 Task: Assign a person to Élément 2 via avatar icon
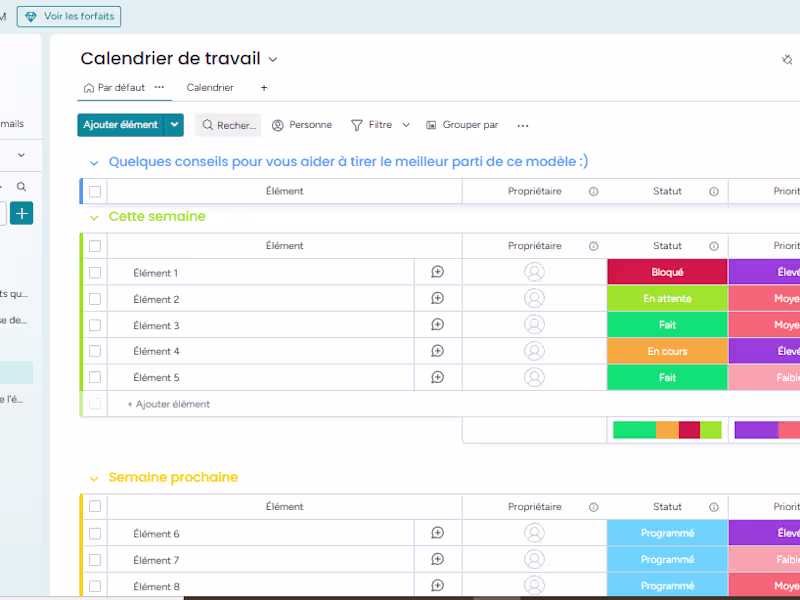[x=535, y=297]
